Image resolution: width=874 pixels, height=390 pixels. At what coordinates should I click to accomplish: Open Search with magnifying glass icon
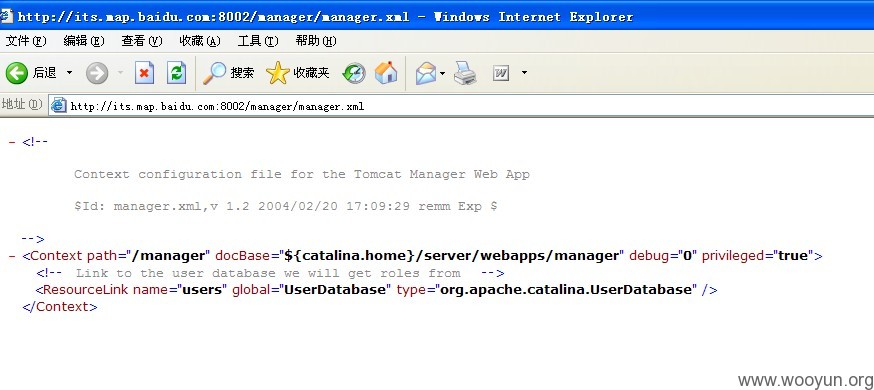coord(214,73)
